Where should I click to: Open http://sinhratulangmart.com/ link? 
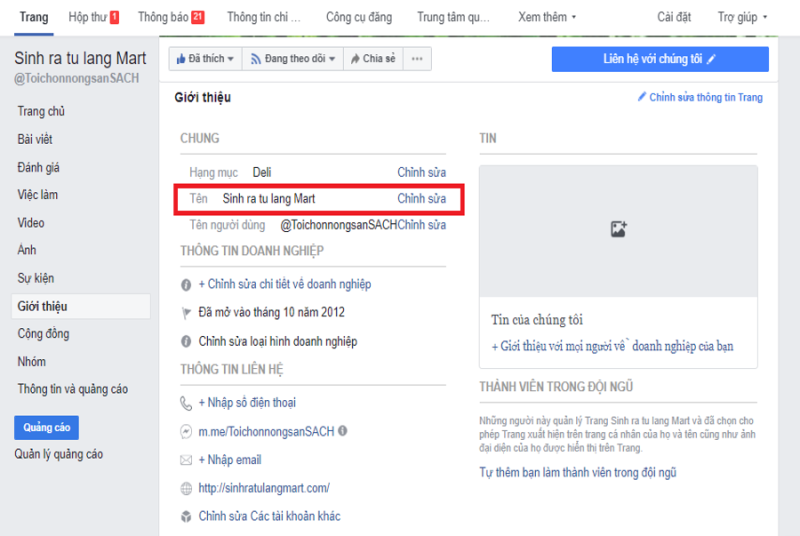(x=264, y=488)
